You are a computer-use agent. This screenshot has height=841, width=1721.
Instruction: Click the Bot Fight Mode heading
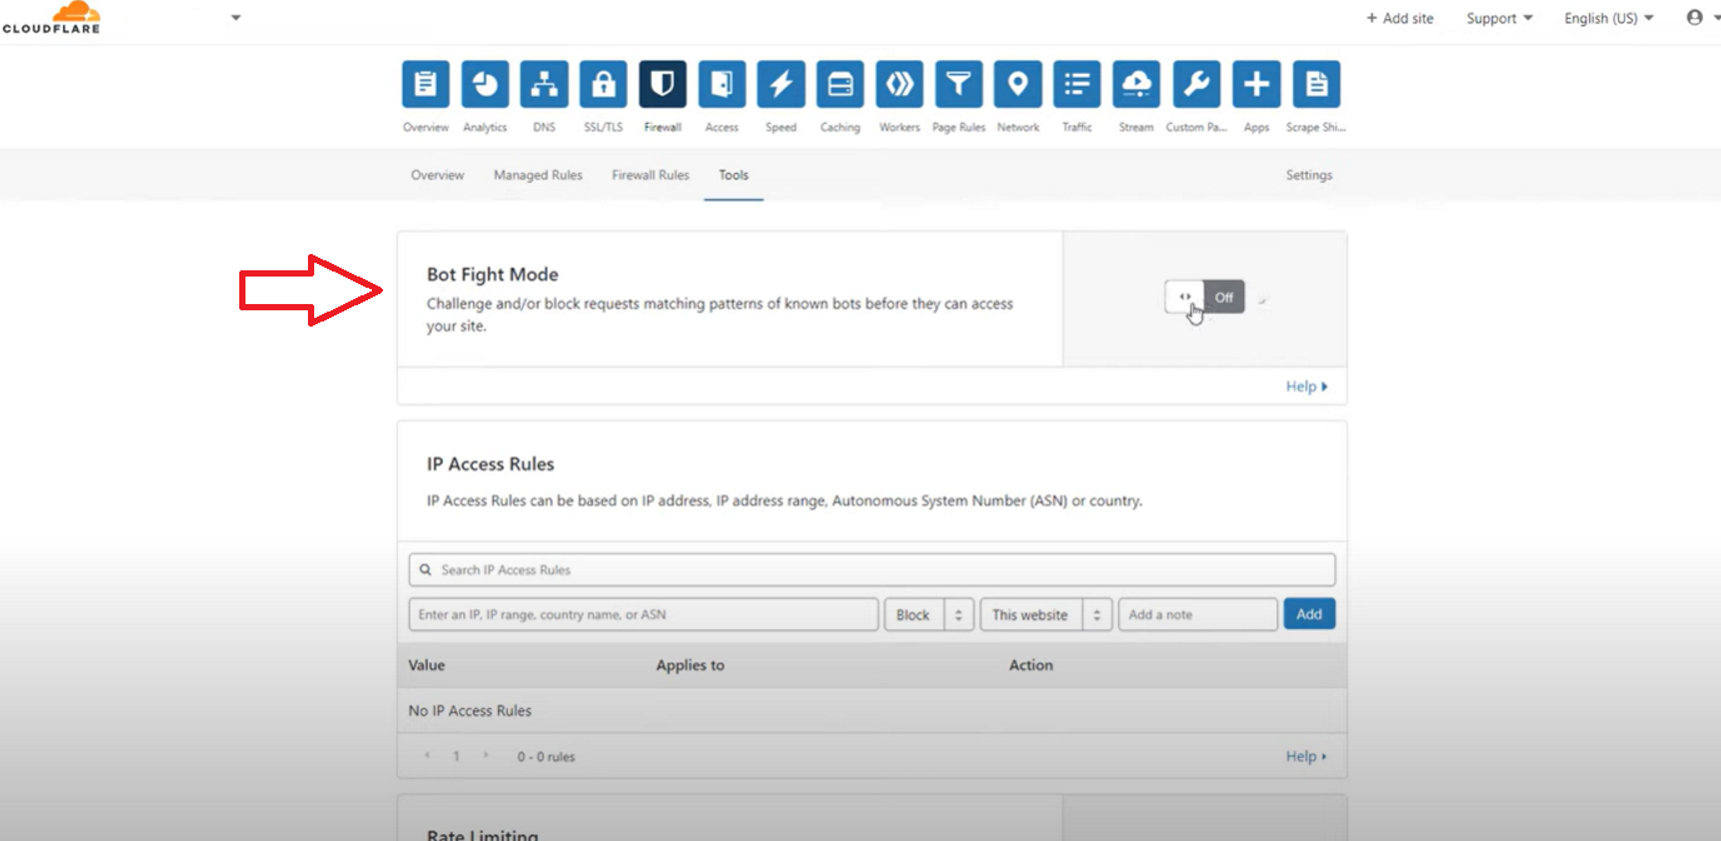pyautogui.click(x=493, y=274)
